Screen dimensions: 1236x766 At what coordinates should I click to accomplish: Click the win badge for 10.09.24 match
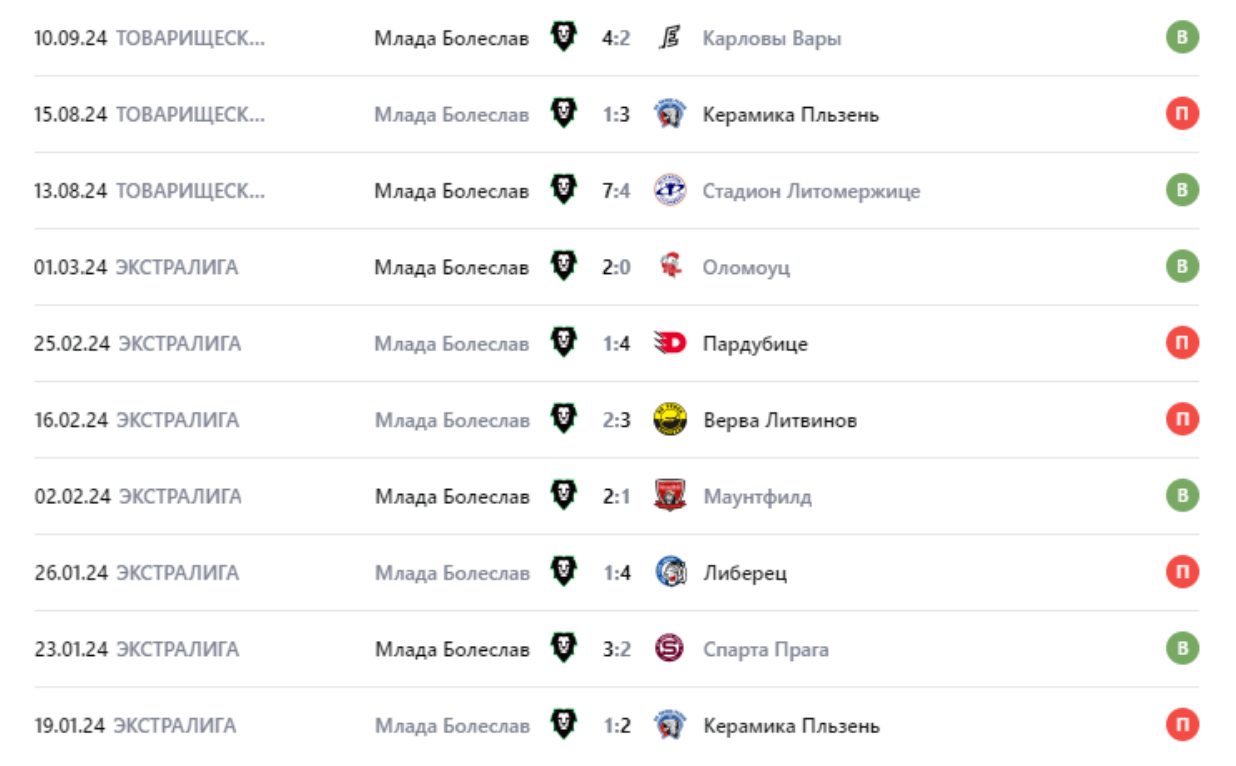(x=1182, y=38)
